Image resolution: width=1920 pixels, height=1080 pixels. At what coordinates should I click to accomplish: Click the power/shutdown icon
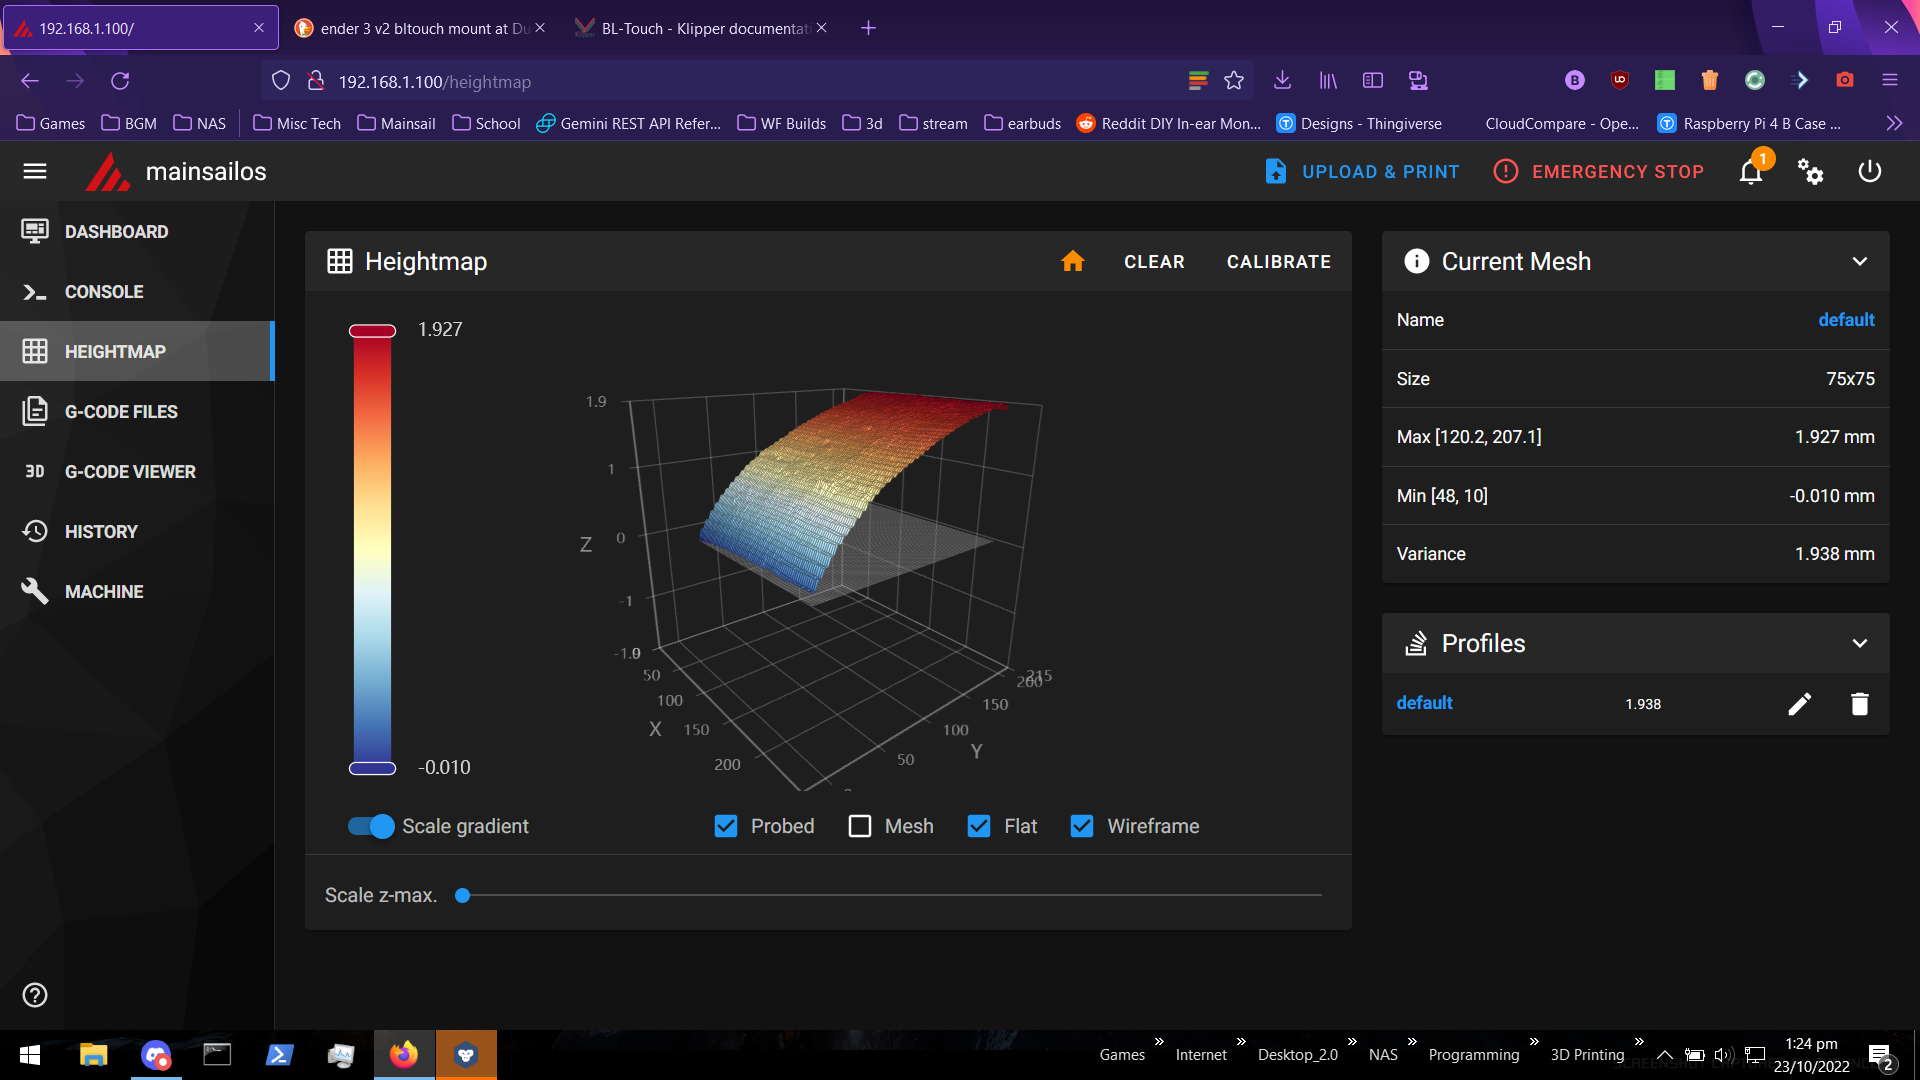(1868, 171)
